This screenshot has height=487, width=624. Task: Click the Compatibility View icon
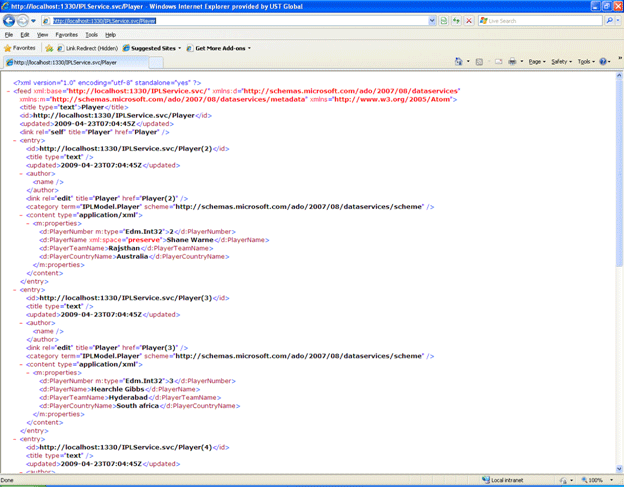[x=444, y=21]
